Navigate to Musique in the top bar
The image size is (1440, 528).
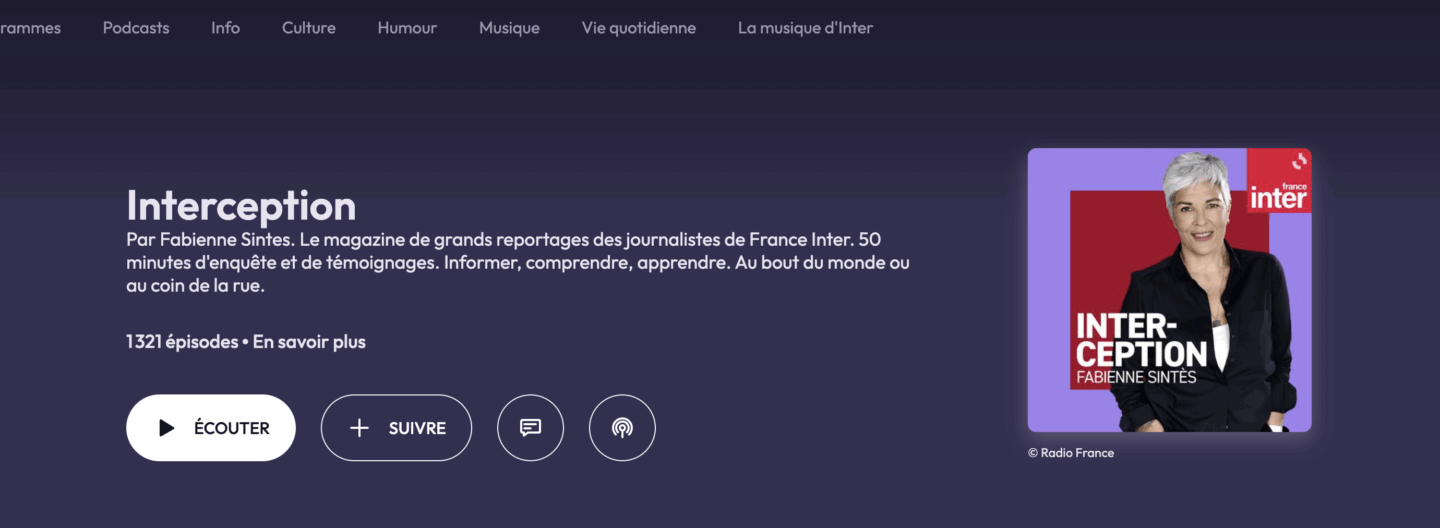509,28
